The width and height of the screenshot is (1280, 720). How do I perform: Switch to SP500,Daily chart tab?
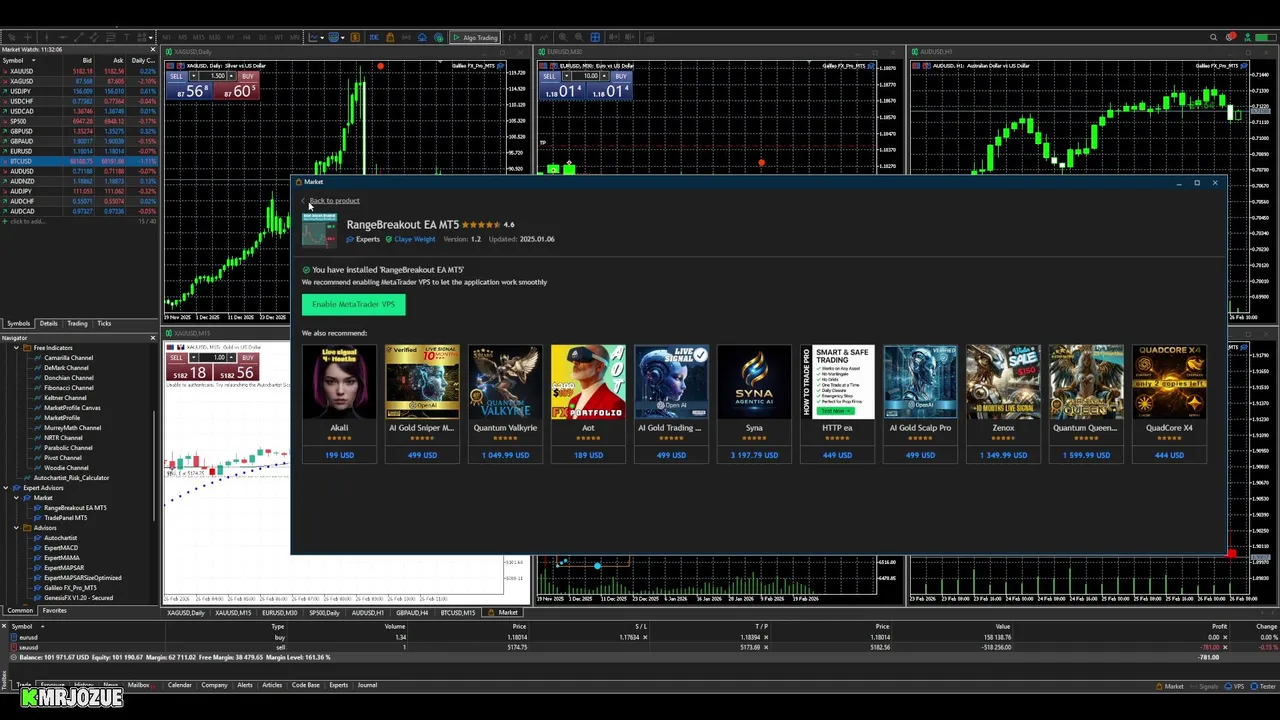(324, 613)
